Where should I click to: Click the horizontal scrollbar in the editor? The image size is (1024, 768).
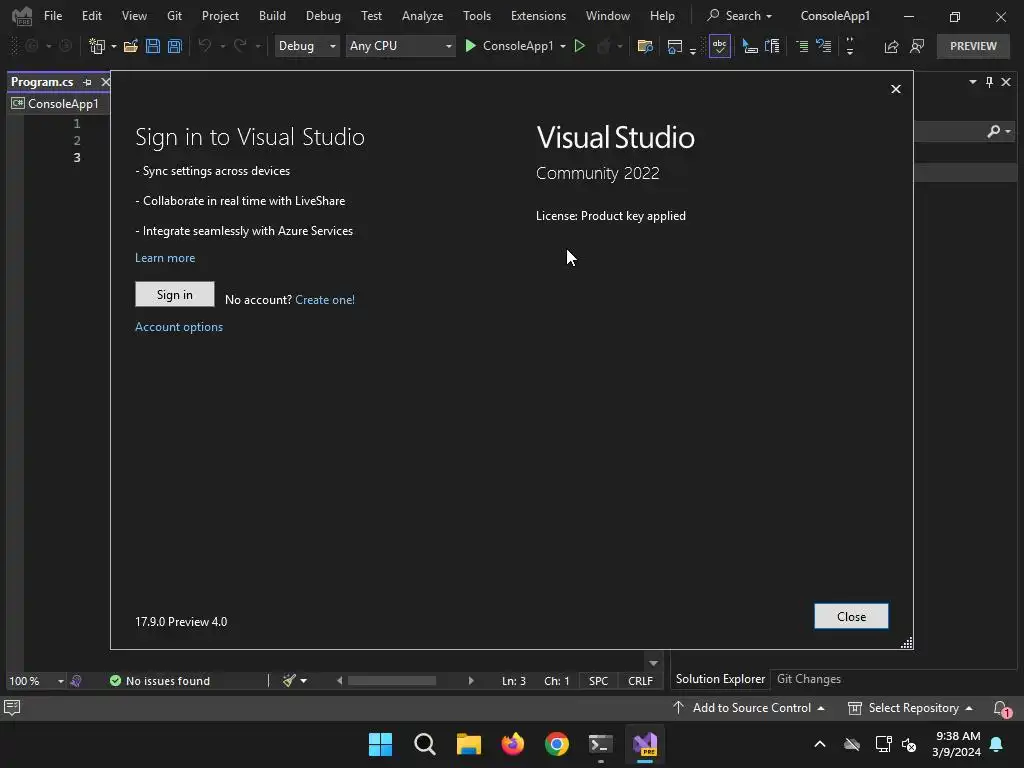click(x=392, y=681)
